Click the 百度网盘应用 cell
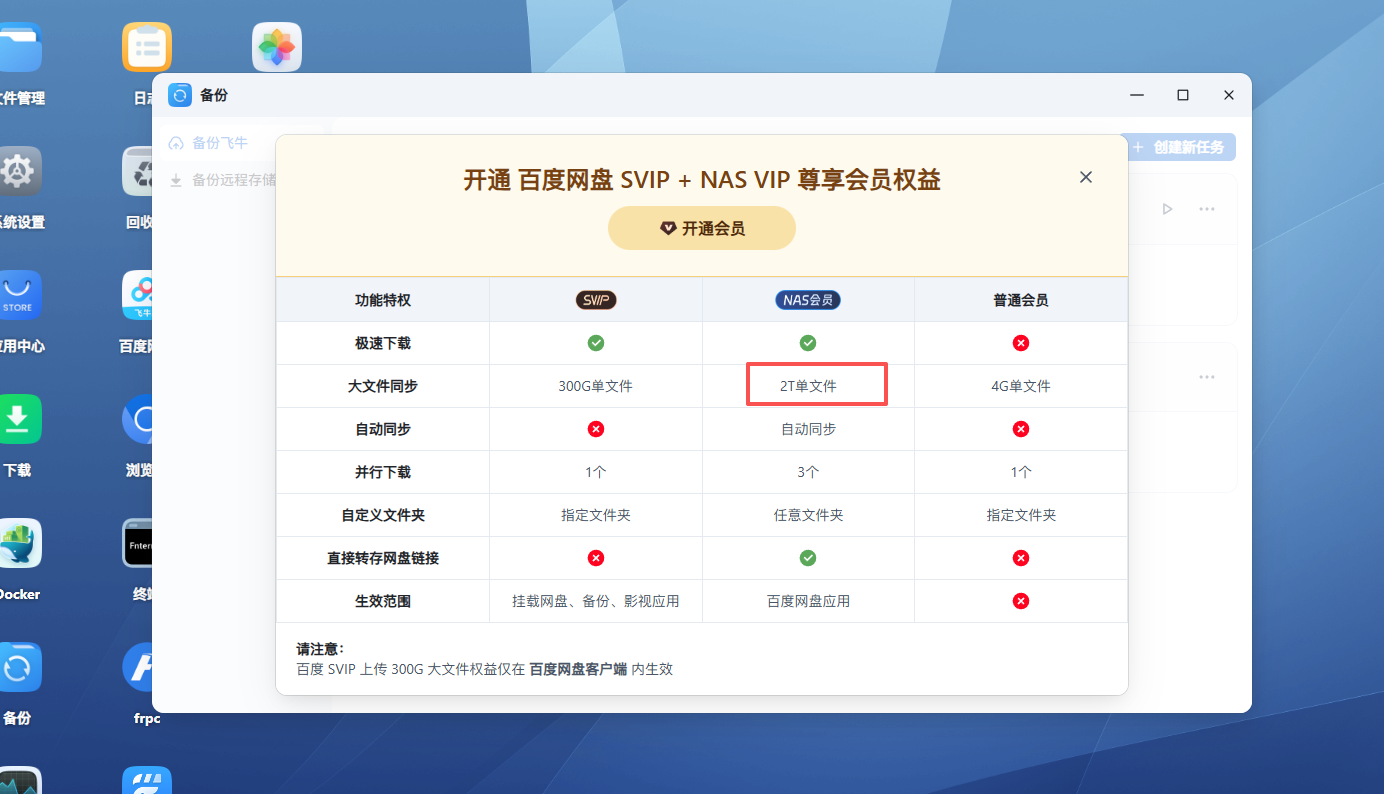This screenshot has height=794, width=1384. [808, 601]
